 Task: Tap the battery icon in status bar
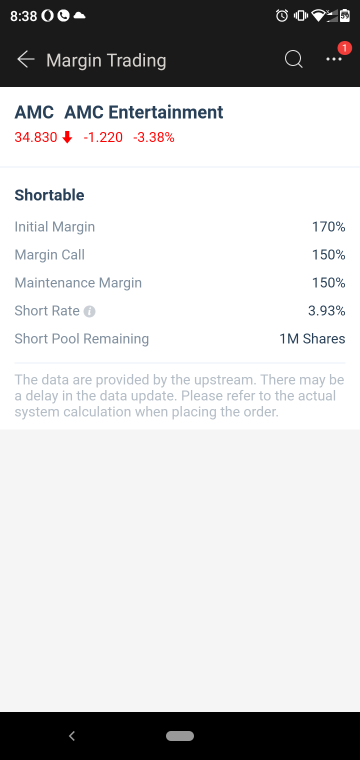click(x=344, y=16)
